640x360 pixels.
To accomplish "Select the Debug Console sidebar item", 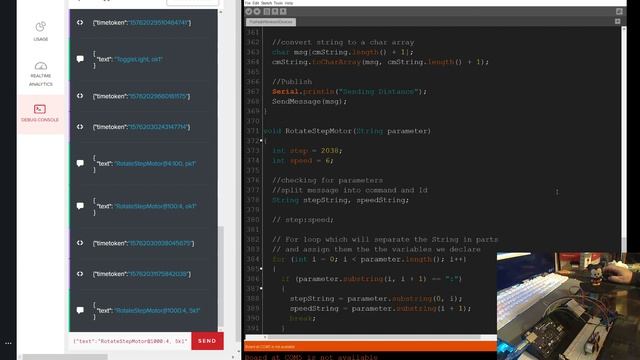I will pyautogui.click(x=40, y=113).
